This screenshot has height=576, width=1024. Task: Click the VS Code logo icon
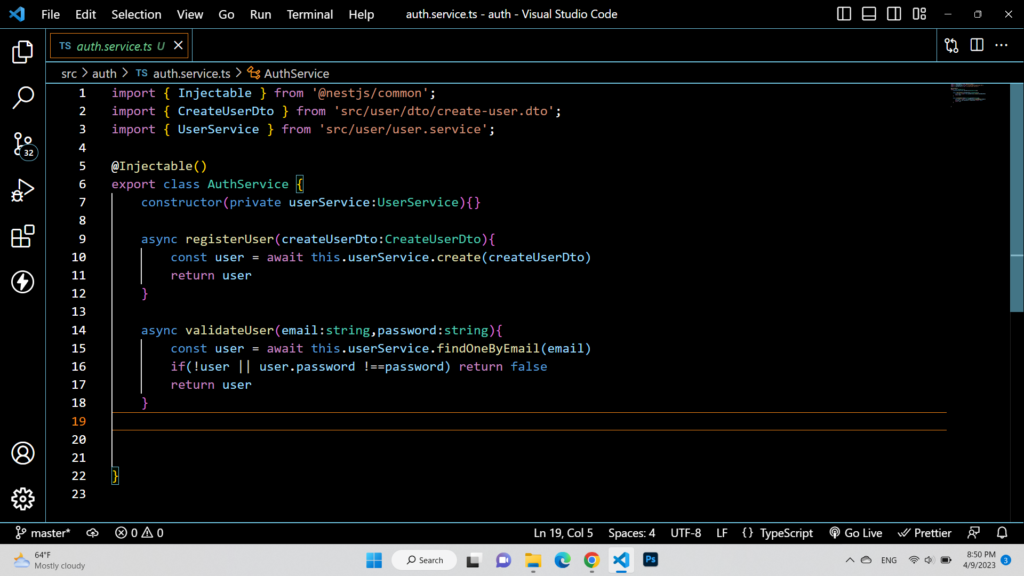(17, 14)
